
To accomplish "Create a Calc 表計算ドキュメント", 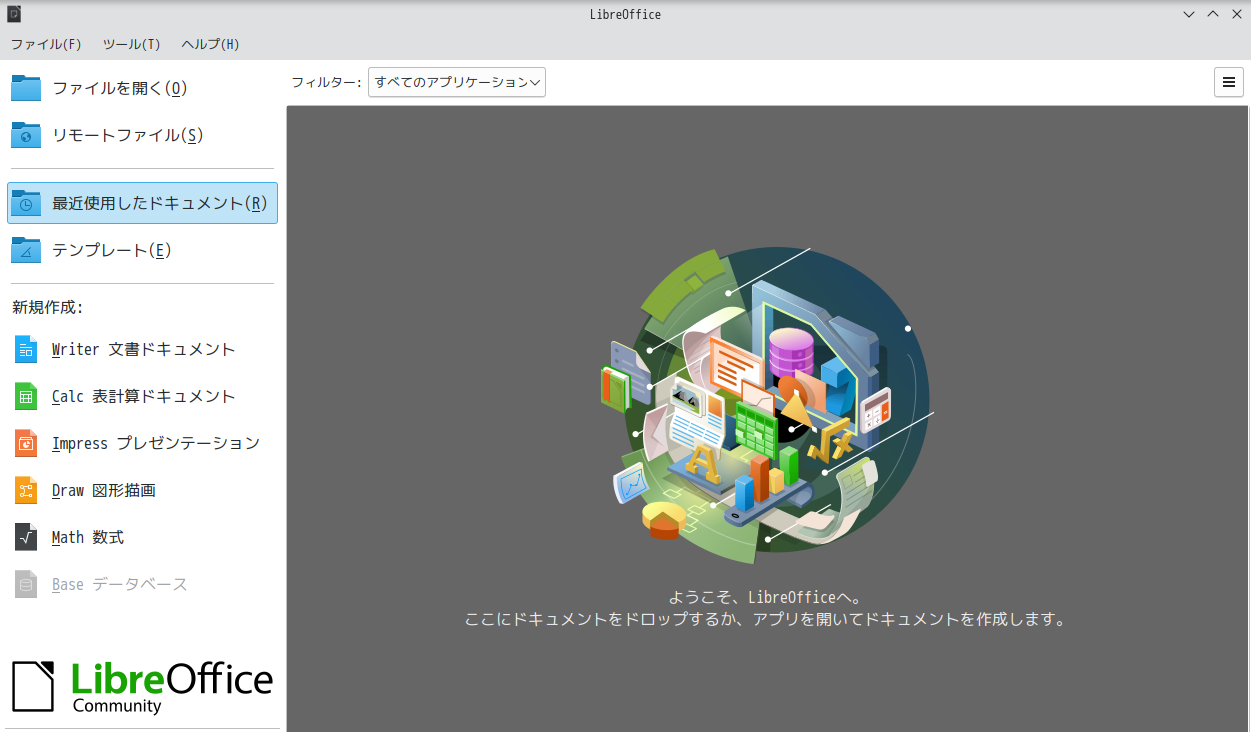I will click(x=141, y=396).
